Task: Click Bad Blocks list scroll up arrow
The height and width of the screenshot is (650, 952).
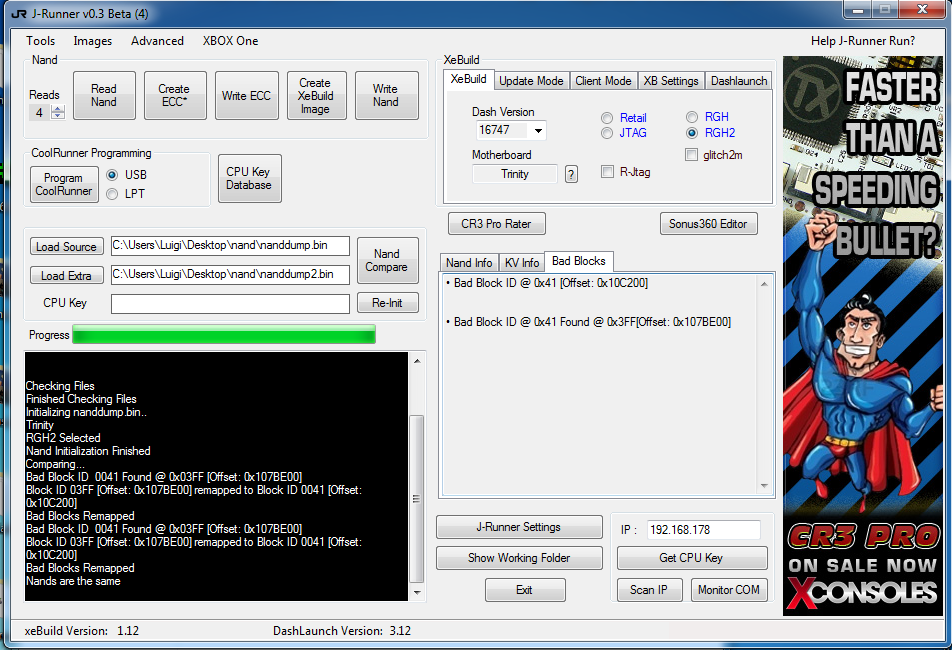Action: pyautogui.click(x=764, y=284)
